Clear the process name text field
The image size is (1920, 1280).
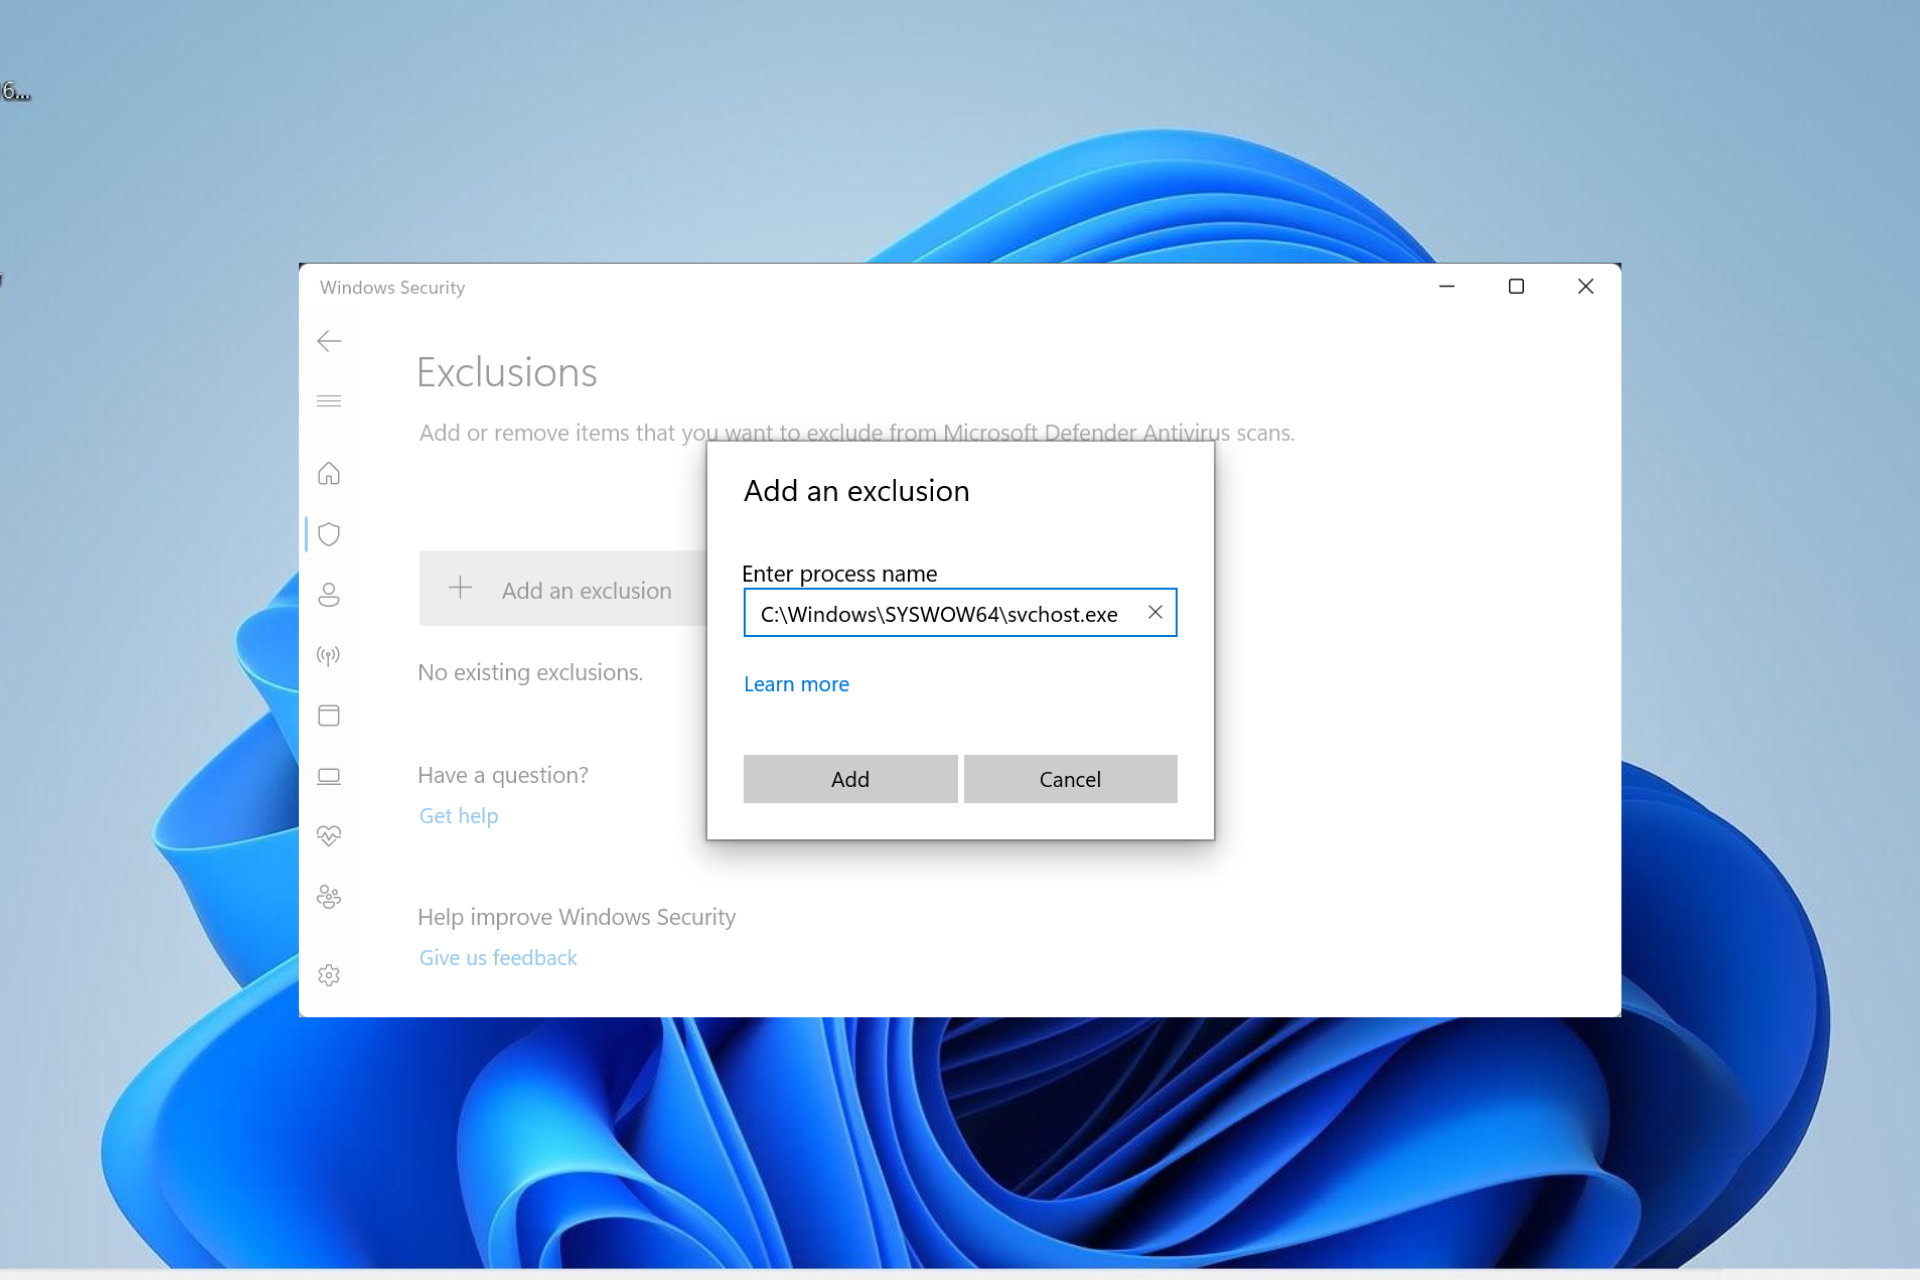click(x=1155, y=612)
